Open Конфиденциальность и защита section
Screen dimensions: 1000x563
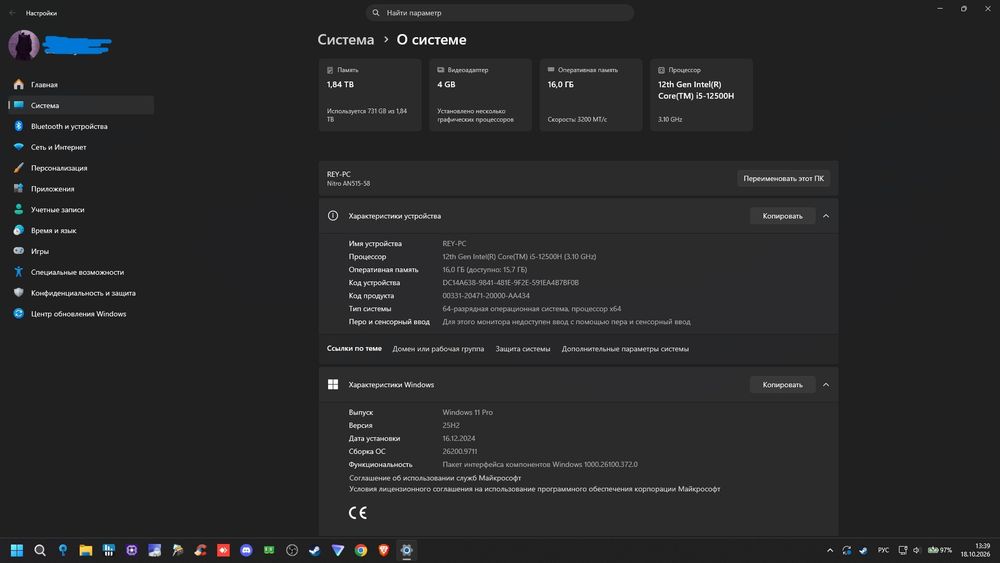pos(81,293)
